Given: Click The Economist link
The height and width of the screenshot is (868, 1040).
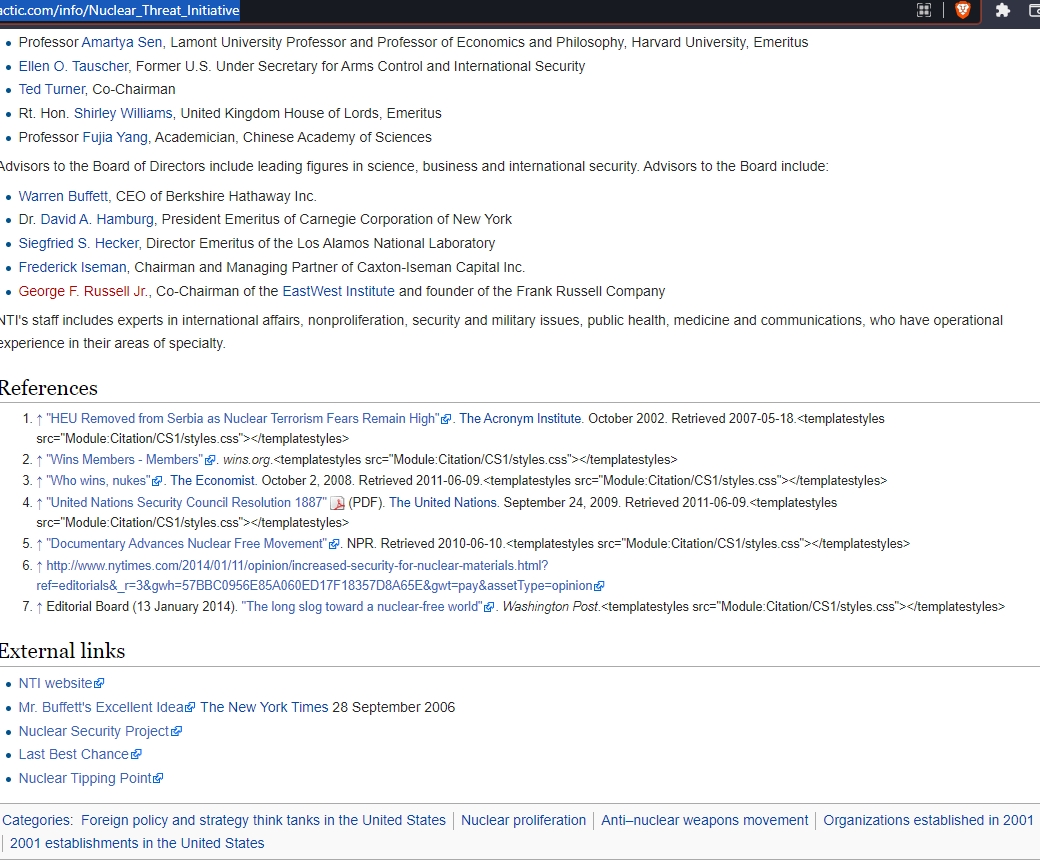Looking at the screenshot, I should [x=212, y=480].
